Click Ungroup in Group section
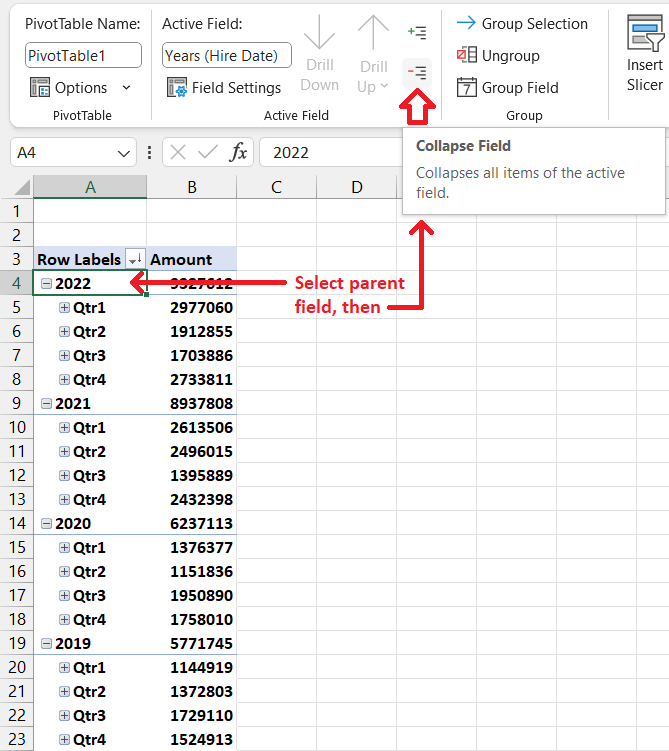Screen dimensions: 669x751 tap(498, 56)
